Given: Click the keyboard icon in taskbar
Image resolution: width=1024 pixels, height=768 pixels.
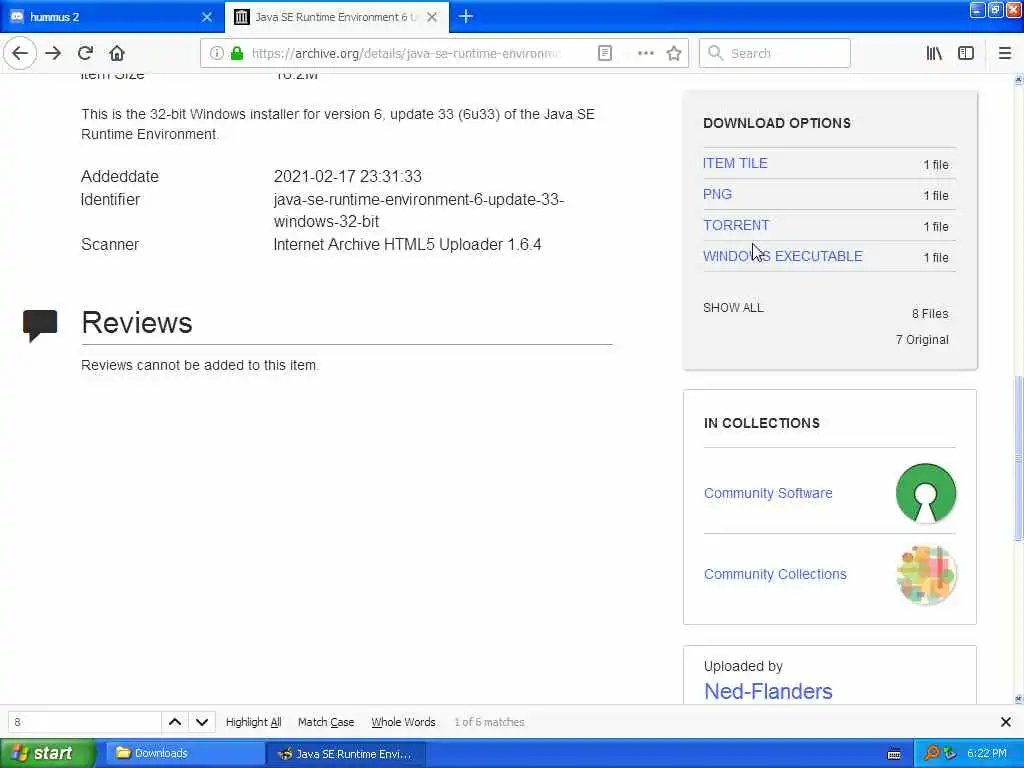Looking at the screenshot, I should point(894,754).
